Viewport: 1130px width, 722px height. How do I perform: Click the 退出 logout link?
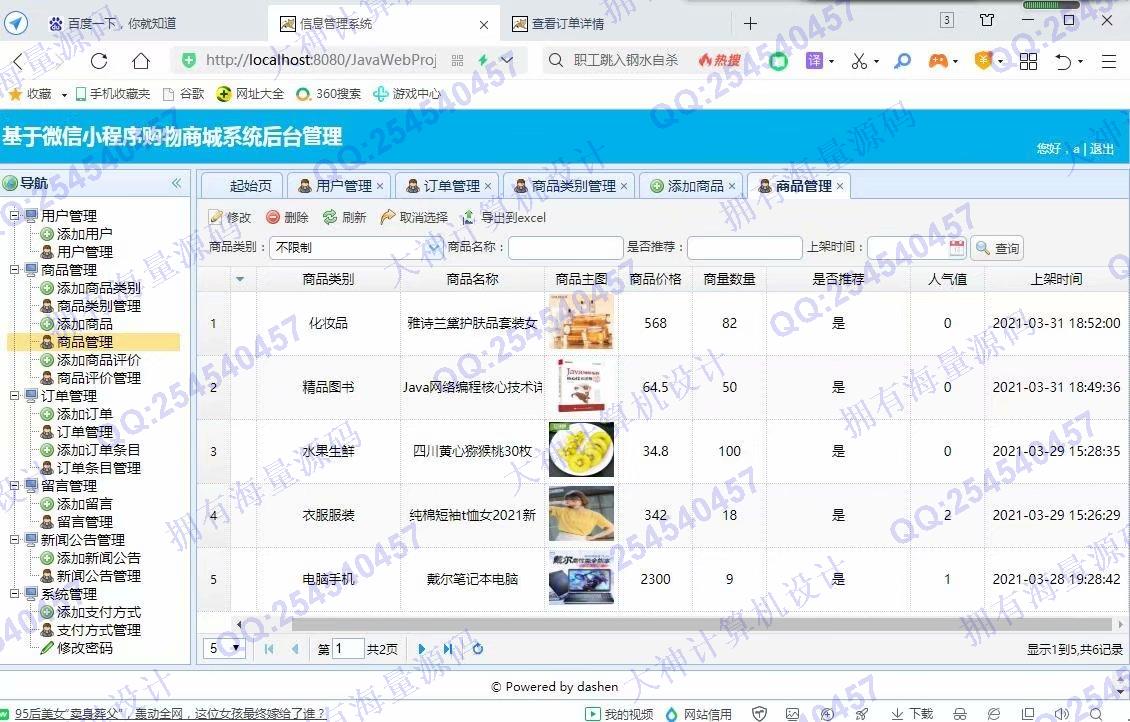(x=1101, y=149)
